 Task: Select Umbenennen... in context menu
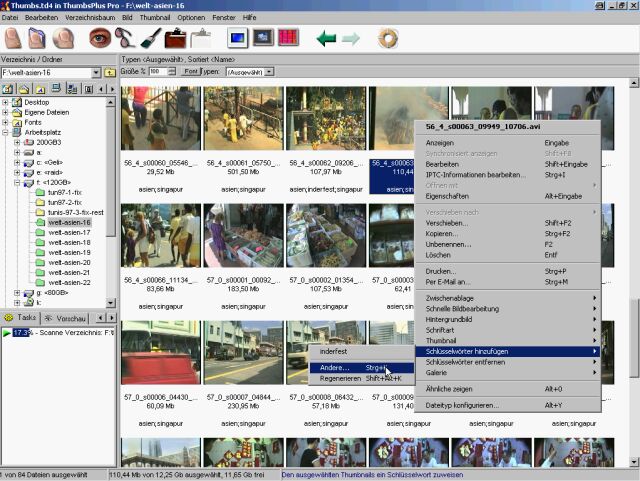click(x=507, y=244)
